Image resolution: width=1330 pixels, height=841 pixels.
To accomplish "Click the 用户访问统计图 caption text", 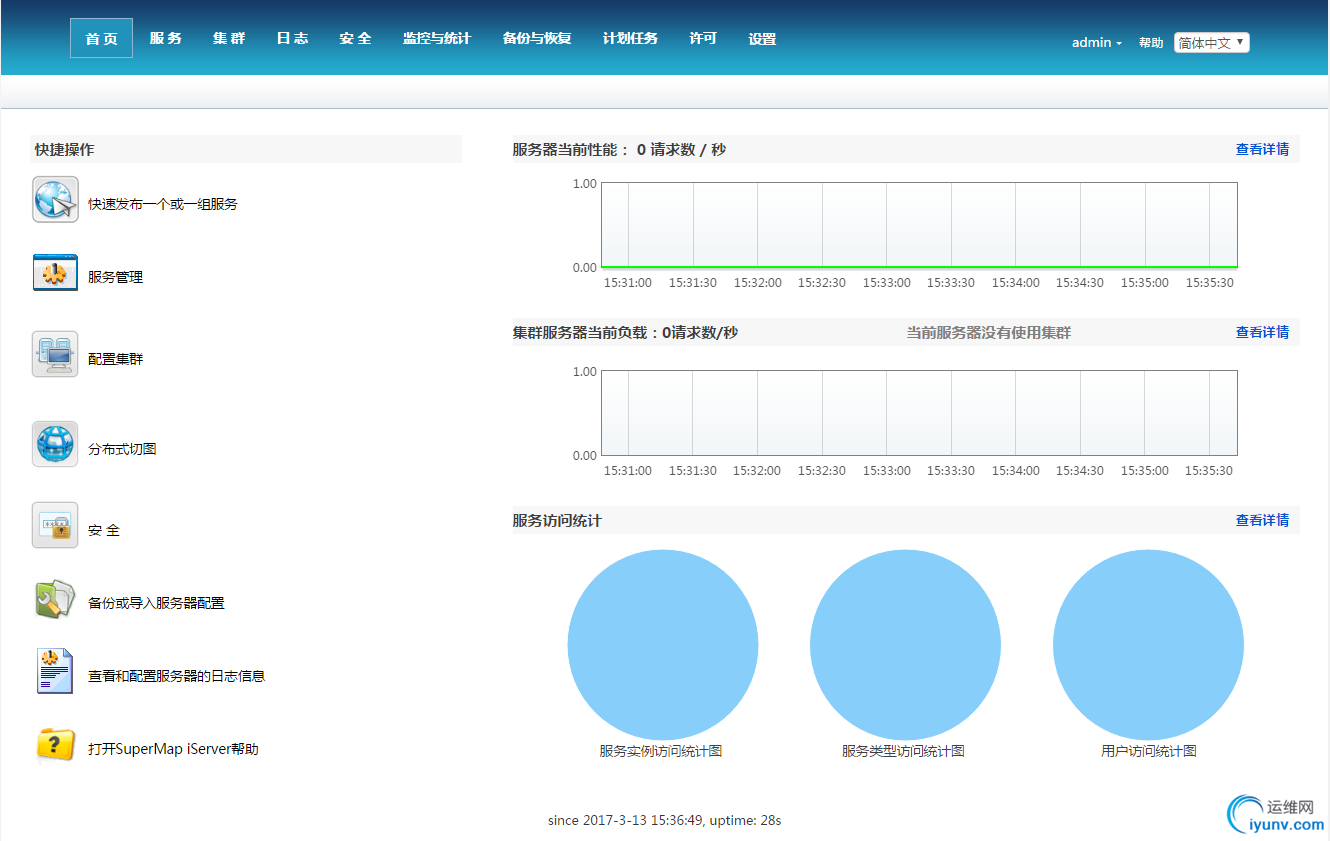I will click(x=1148, y=751).
